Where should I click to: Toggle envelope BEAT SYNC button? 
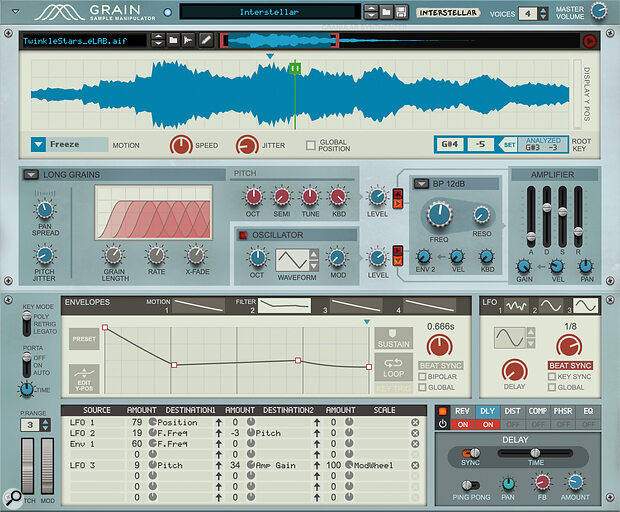click(x=441, y=365)
